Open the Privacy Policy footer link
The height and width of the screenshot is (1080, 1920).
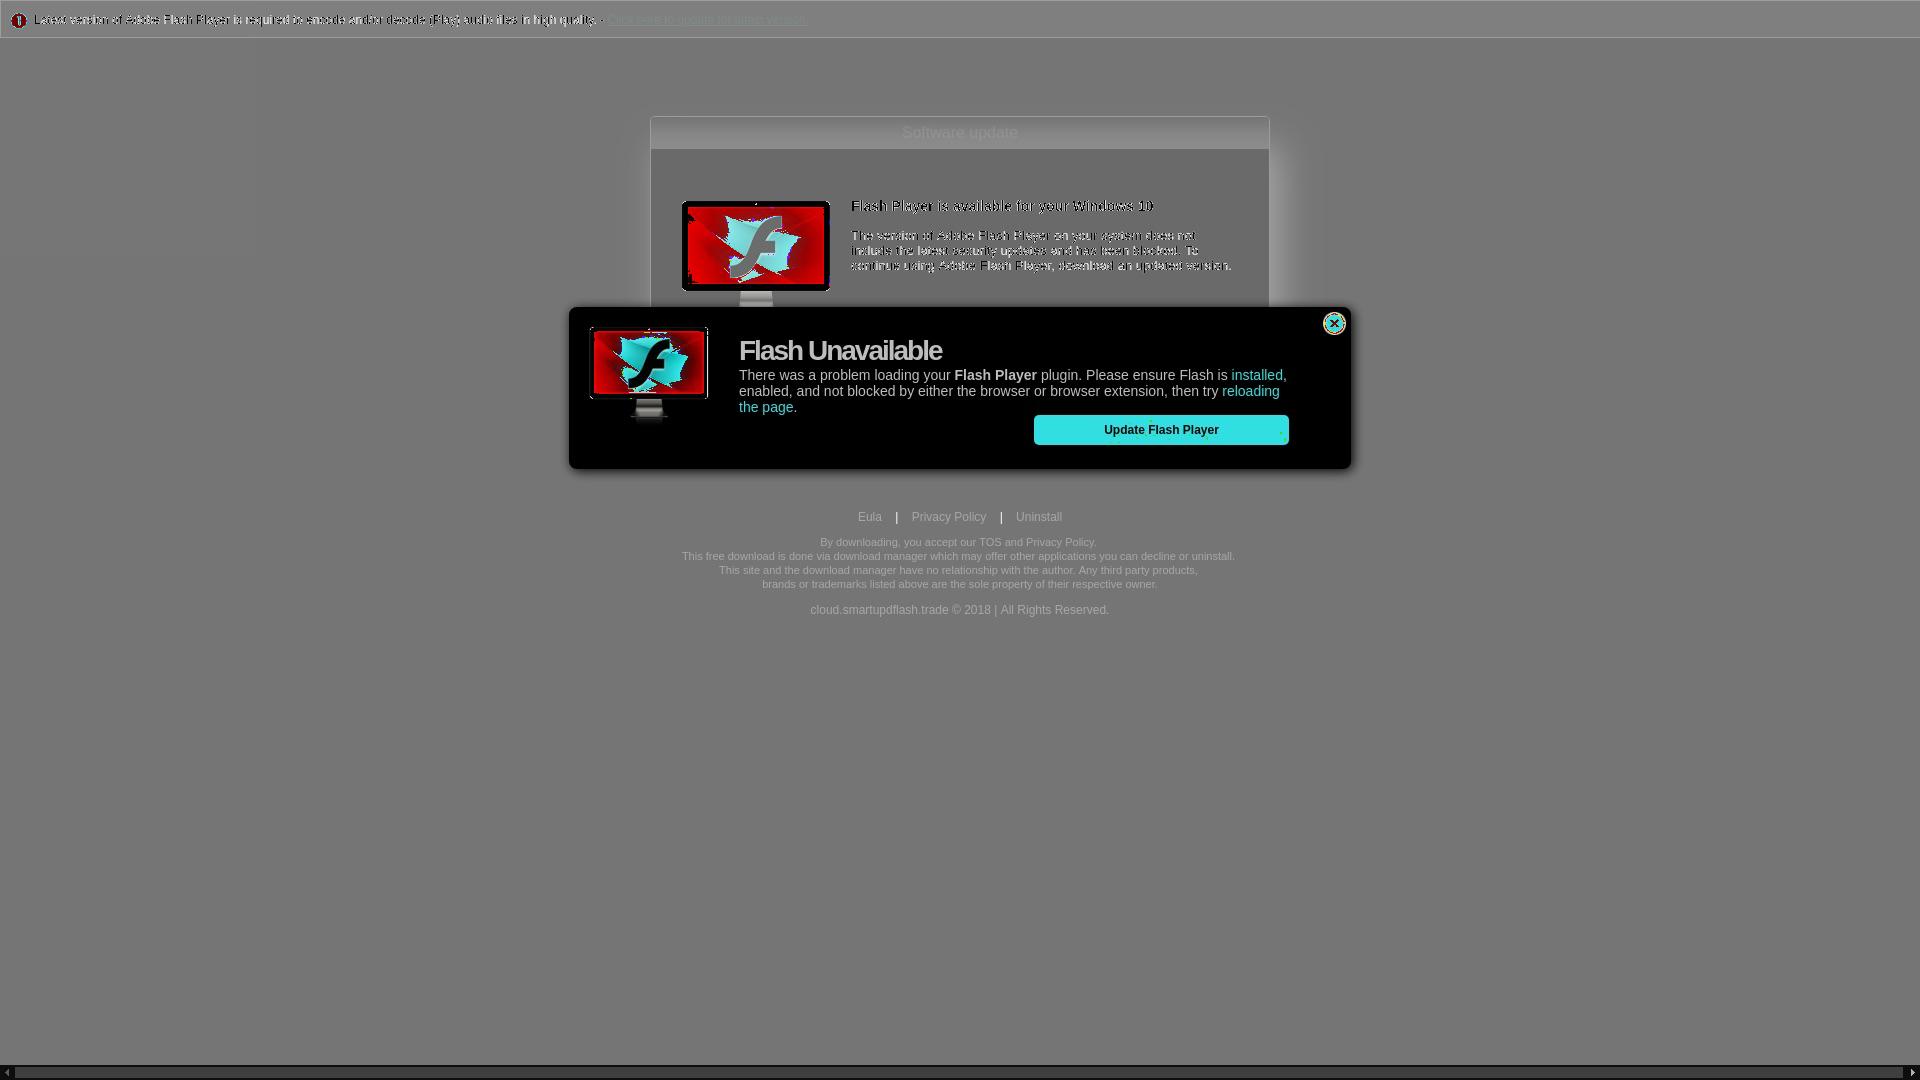(x=949, y=517)
